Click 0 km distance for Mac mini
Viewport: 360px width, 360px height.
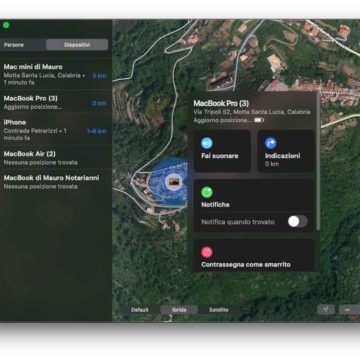click(99, 76)
